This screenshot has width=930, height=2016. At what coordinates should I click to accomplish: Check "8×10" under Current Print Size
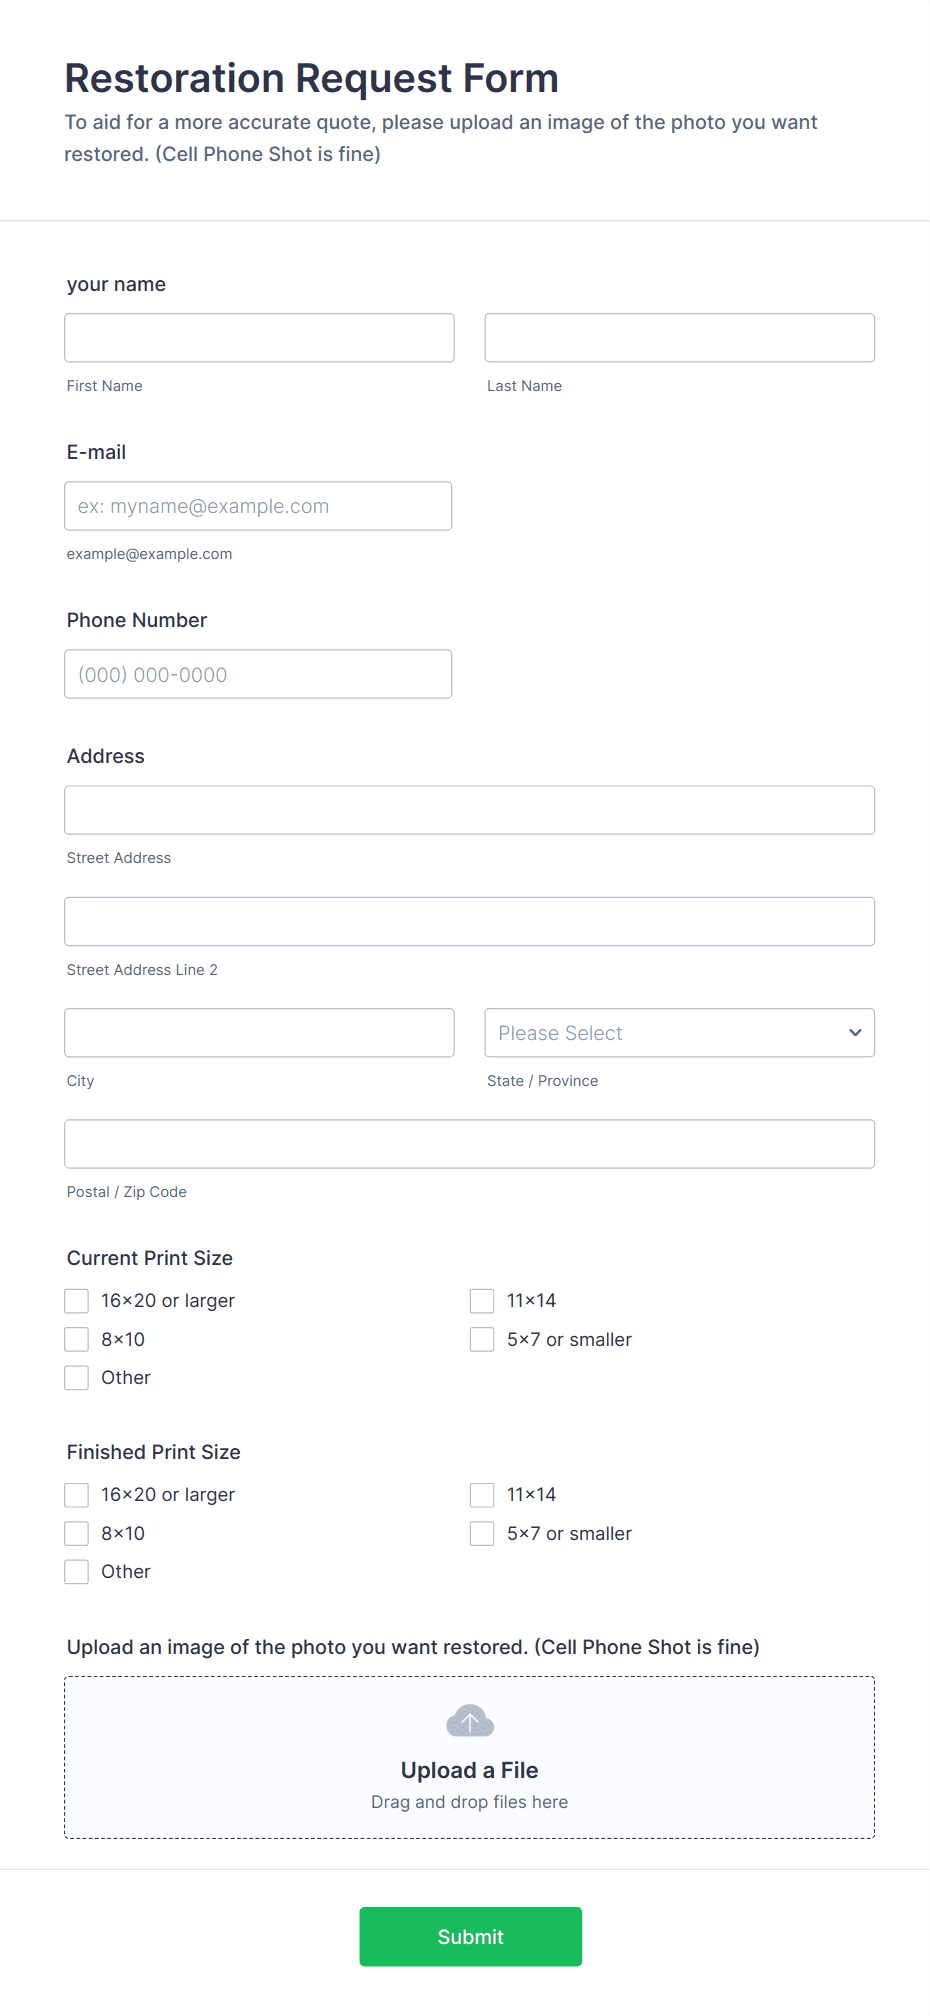76,1339
